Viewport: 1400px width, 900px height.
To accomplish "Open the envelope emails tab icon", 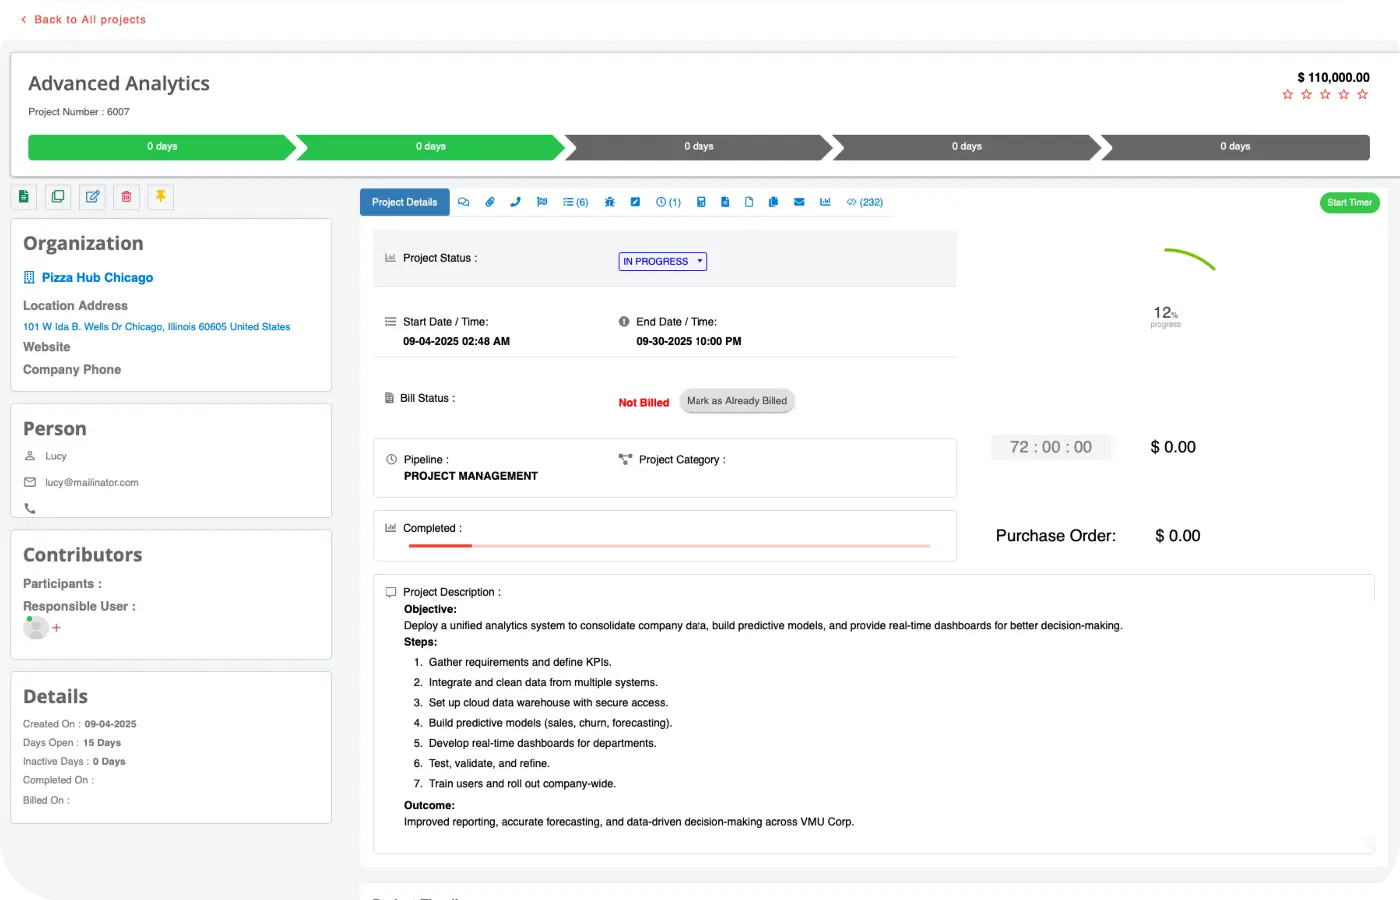I will (799, 202).
